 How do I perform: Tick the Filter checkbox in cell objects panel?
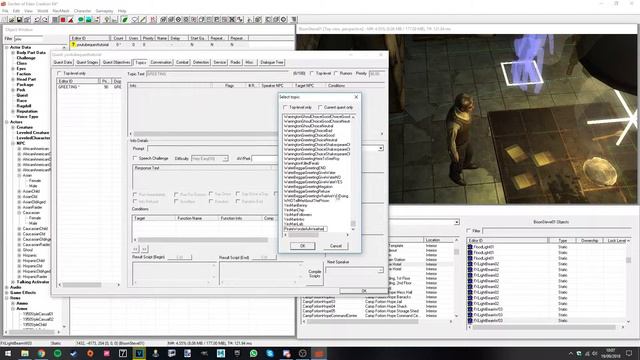point(469,231)
